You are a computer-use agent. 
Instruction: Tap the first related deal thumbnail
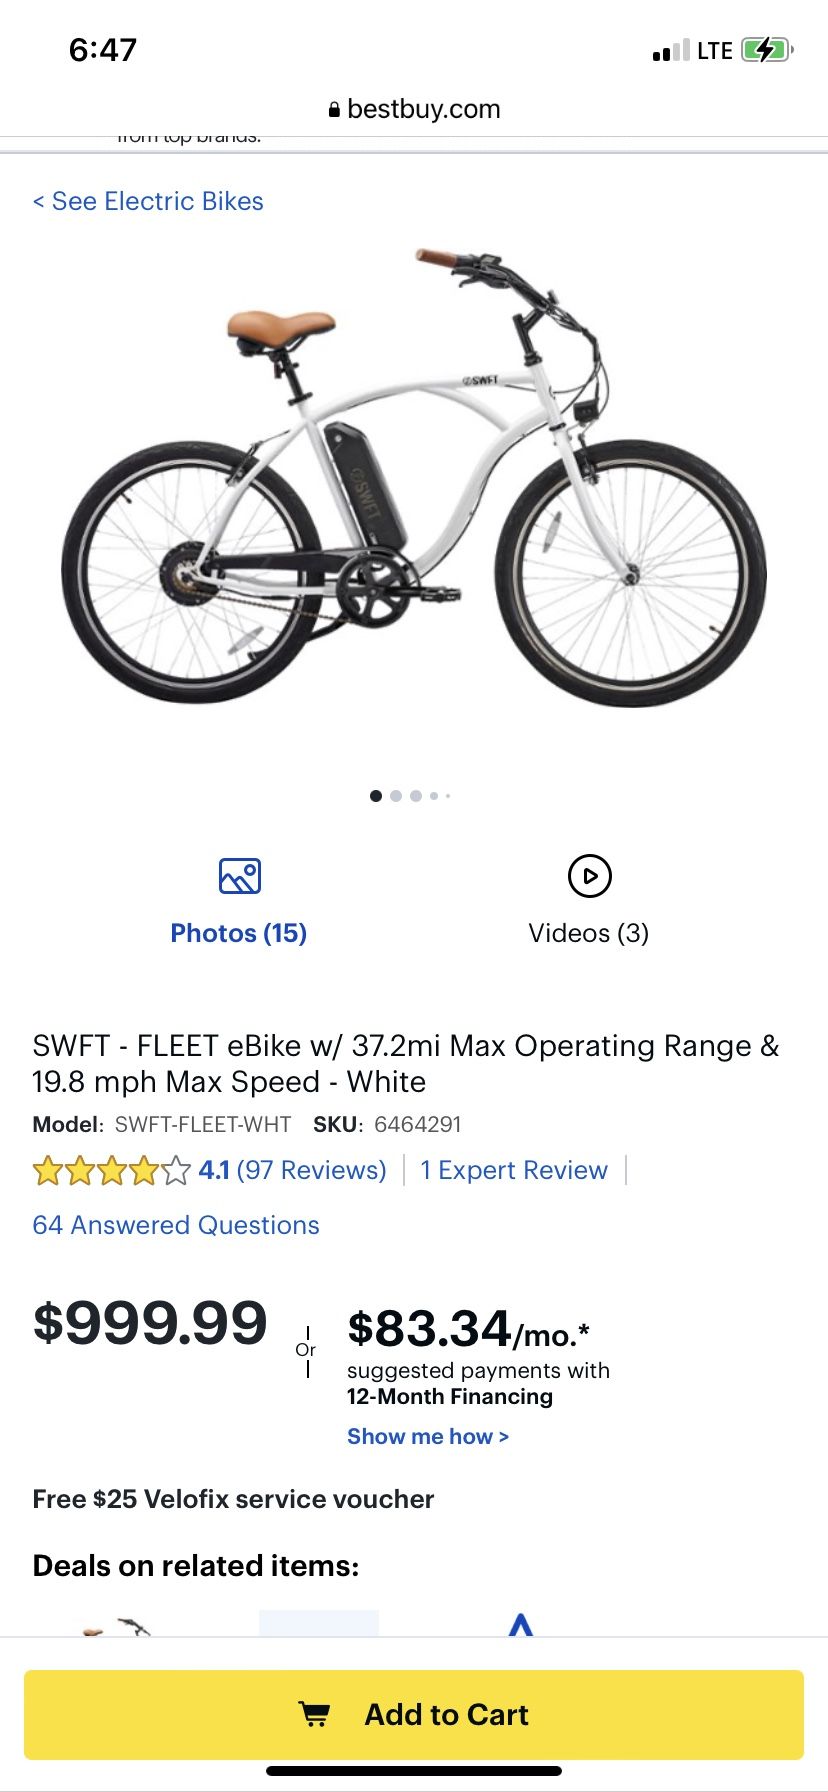[x=115, y=1624]
